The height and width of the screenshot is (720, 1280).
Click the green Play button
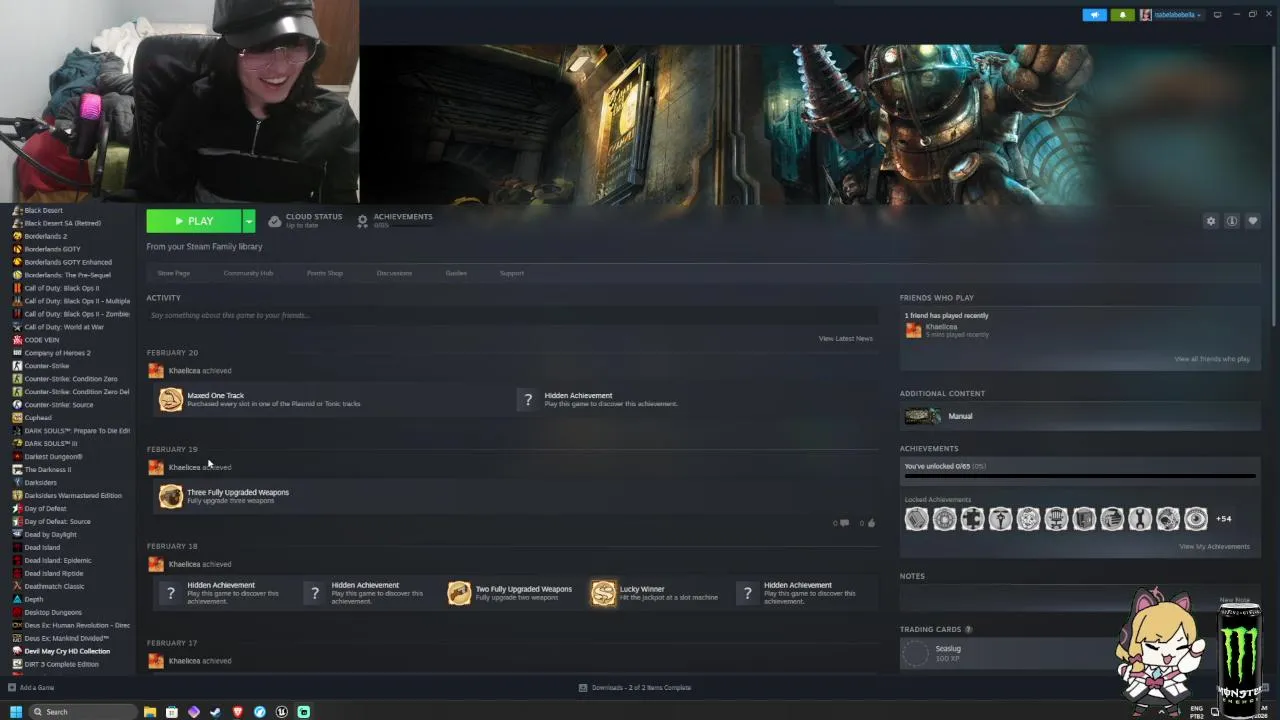[x=194, y=221]
